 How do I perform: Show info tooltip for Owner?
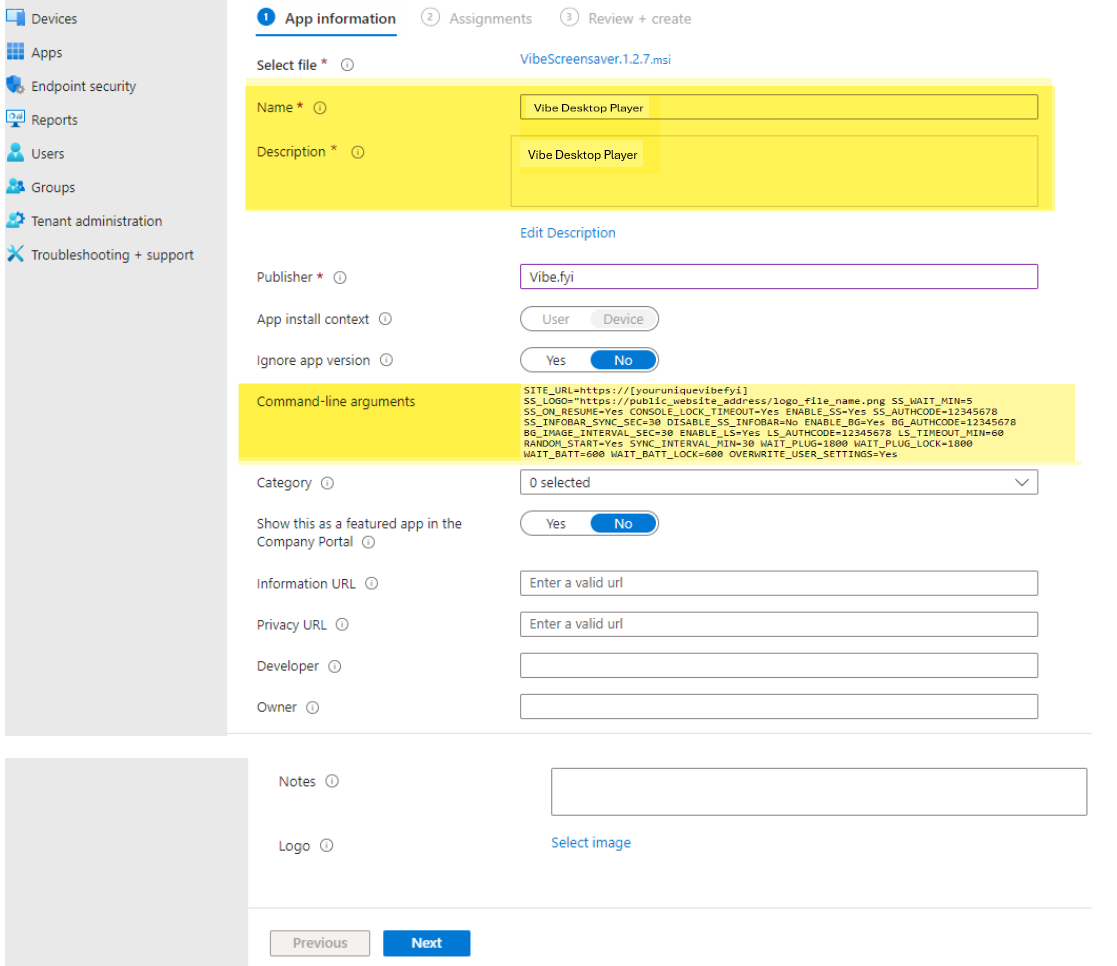312,707
